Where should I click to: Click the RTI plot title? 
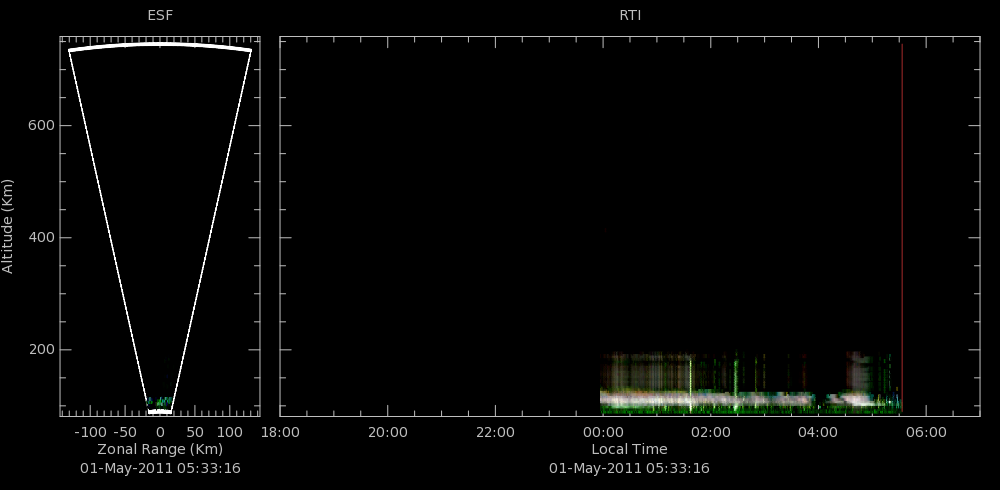coord(630,16)
